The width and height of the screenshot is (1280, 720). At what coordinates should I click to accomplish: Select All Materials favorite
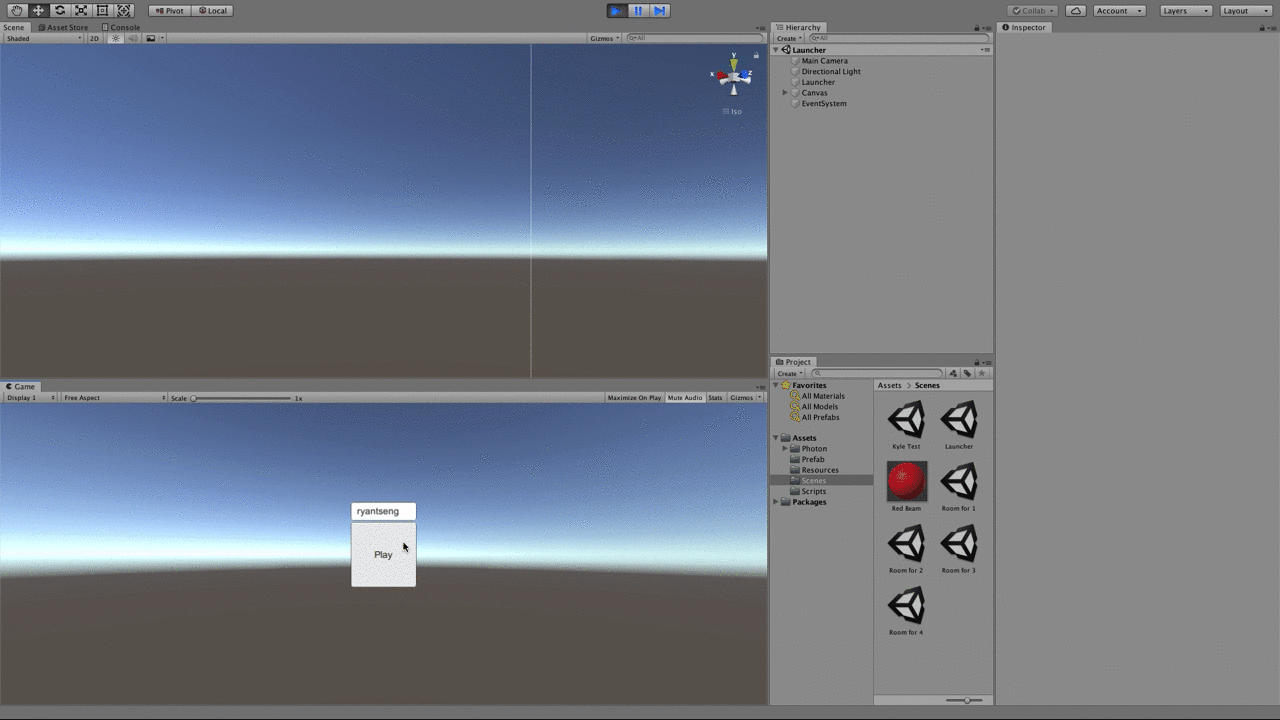pyautogui.click(x=822, y=396)
